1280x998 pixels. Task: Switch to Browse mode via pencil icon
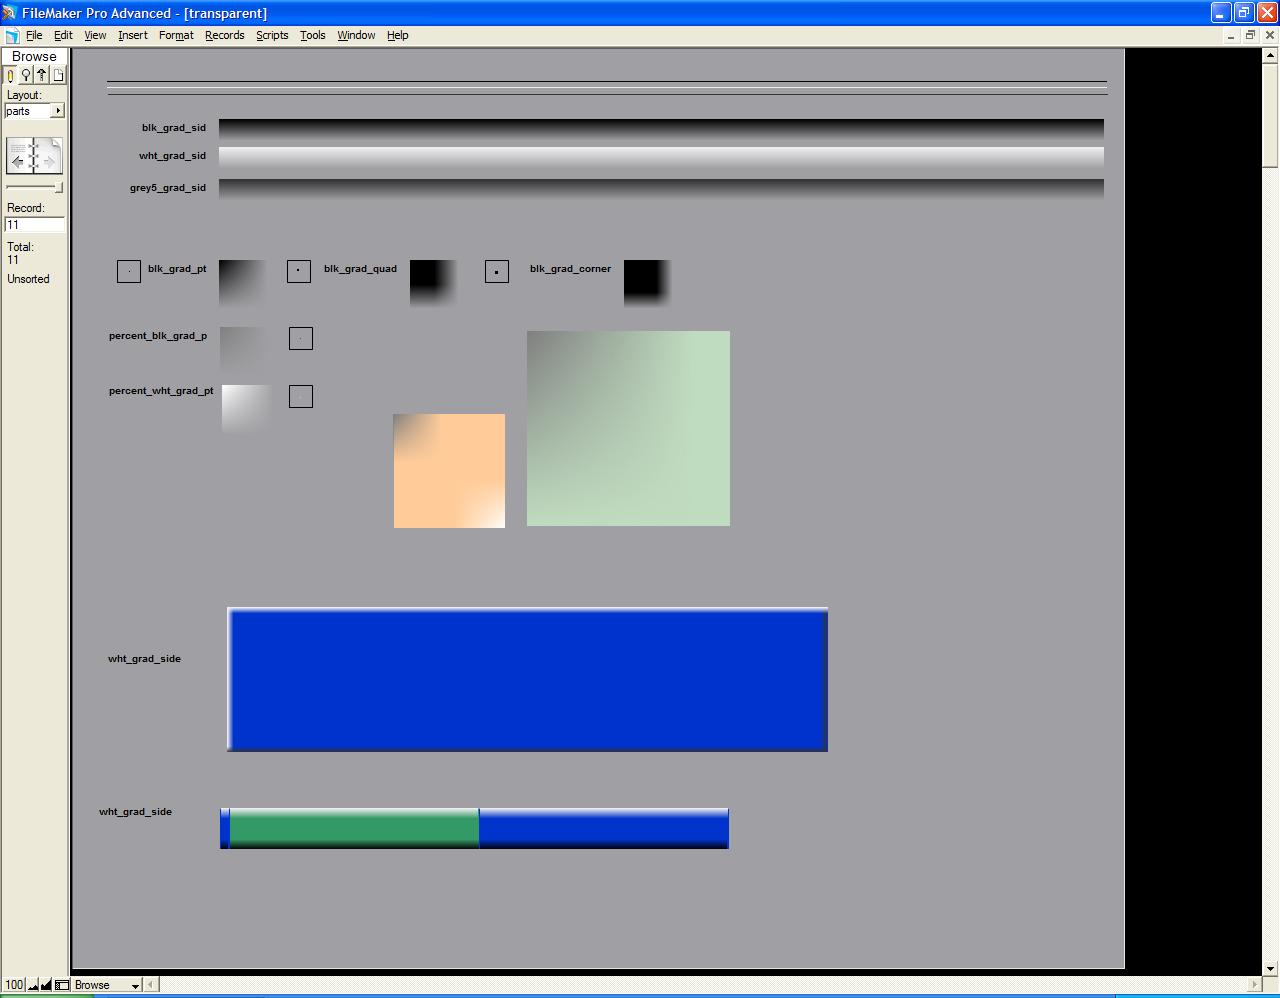[x=11, y=75]
